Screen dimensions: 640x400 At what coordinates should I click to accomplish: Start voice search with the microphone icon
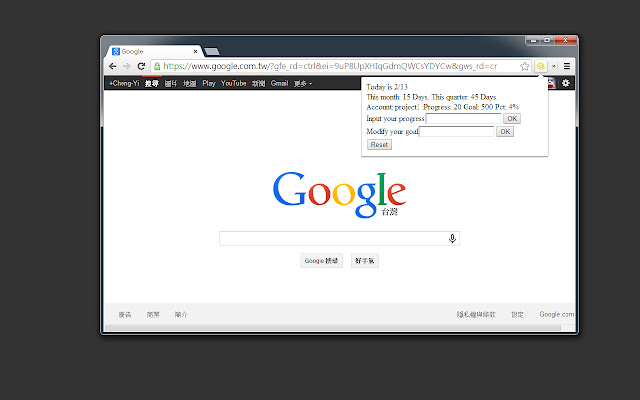[x=452, y=238]
